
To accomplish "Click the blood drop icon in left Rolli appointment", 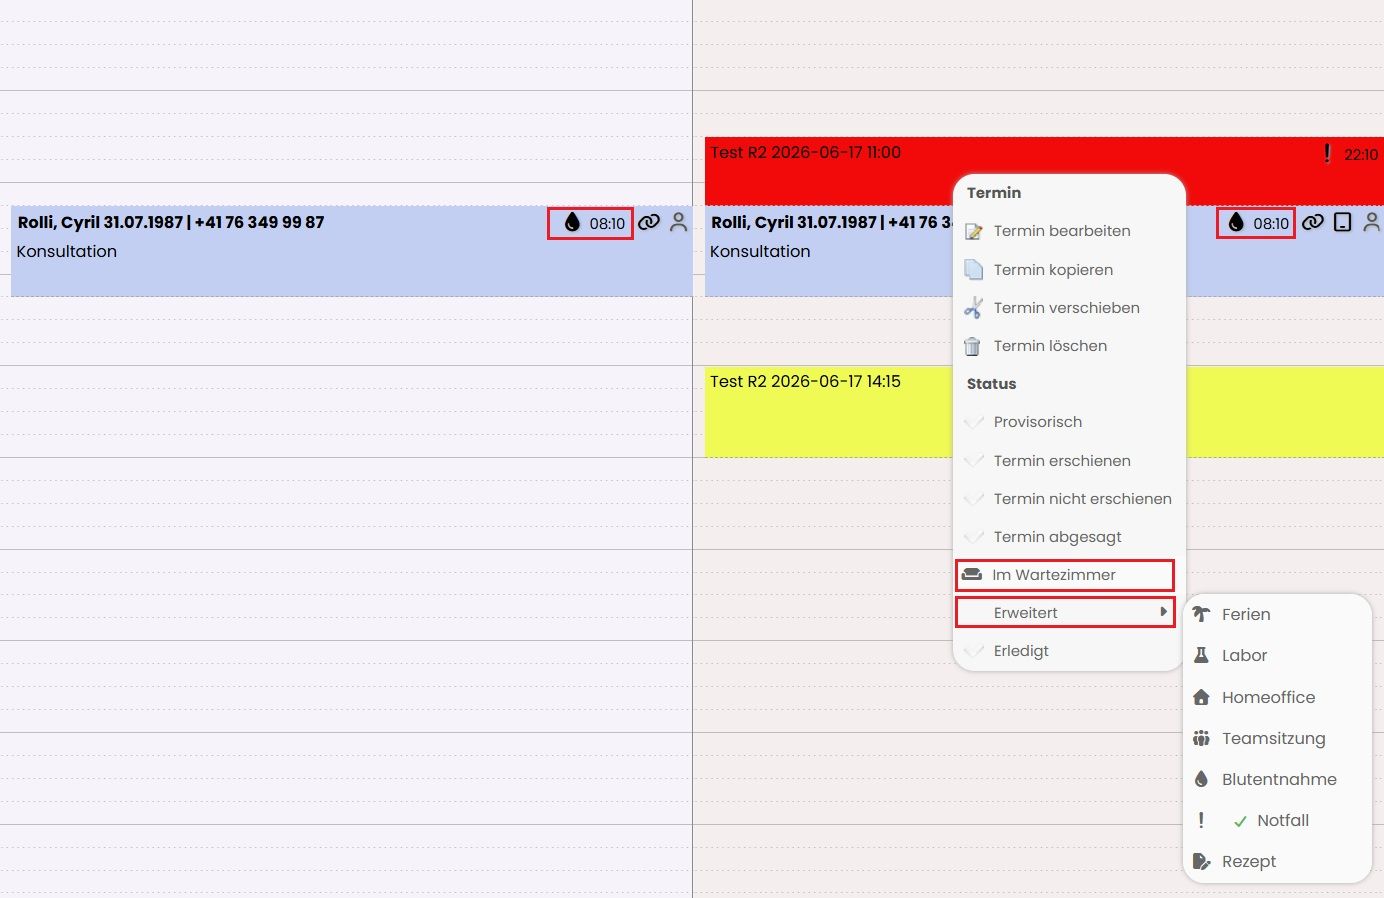I will click(x=572, y=222).
